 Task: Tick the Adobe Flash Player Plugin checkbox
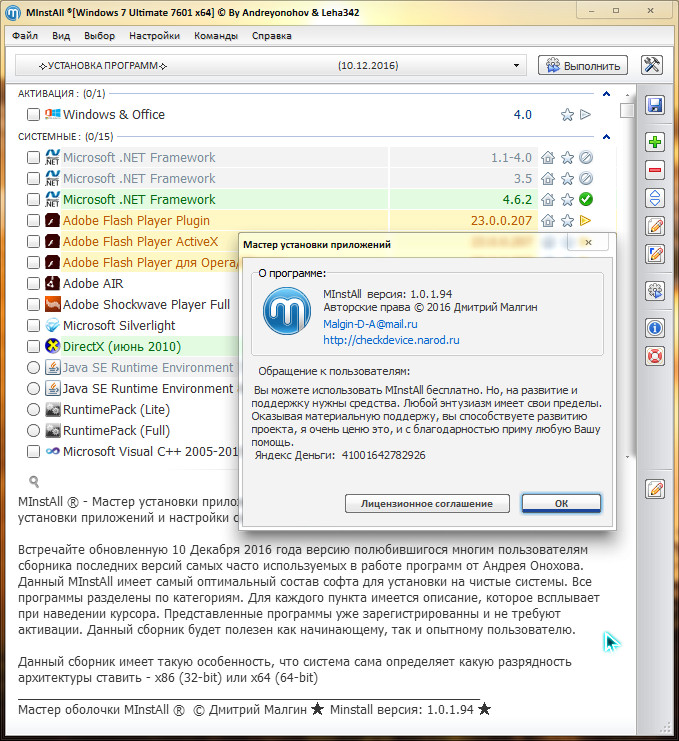point(34,220)
